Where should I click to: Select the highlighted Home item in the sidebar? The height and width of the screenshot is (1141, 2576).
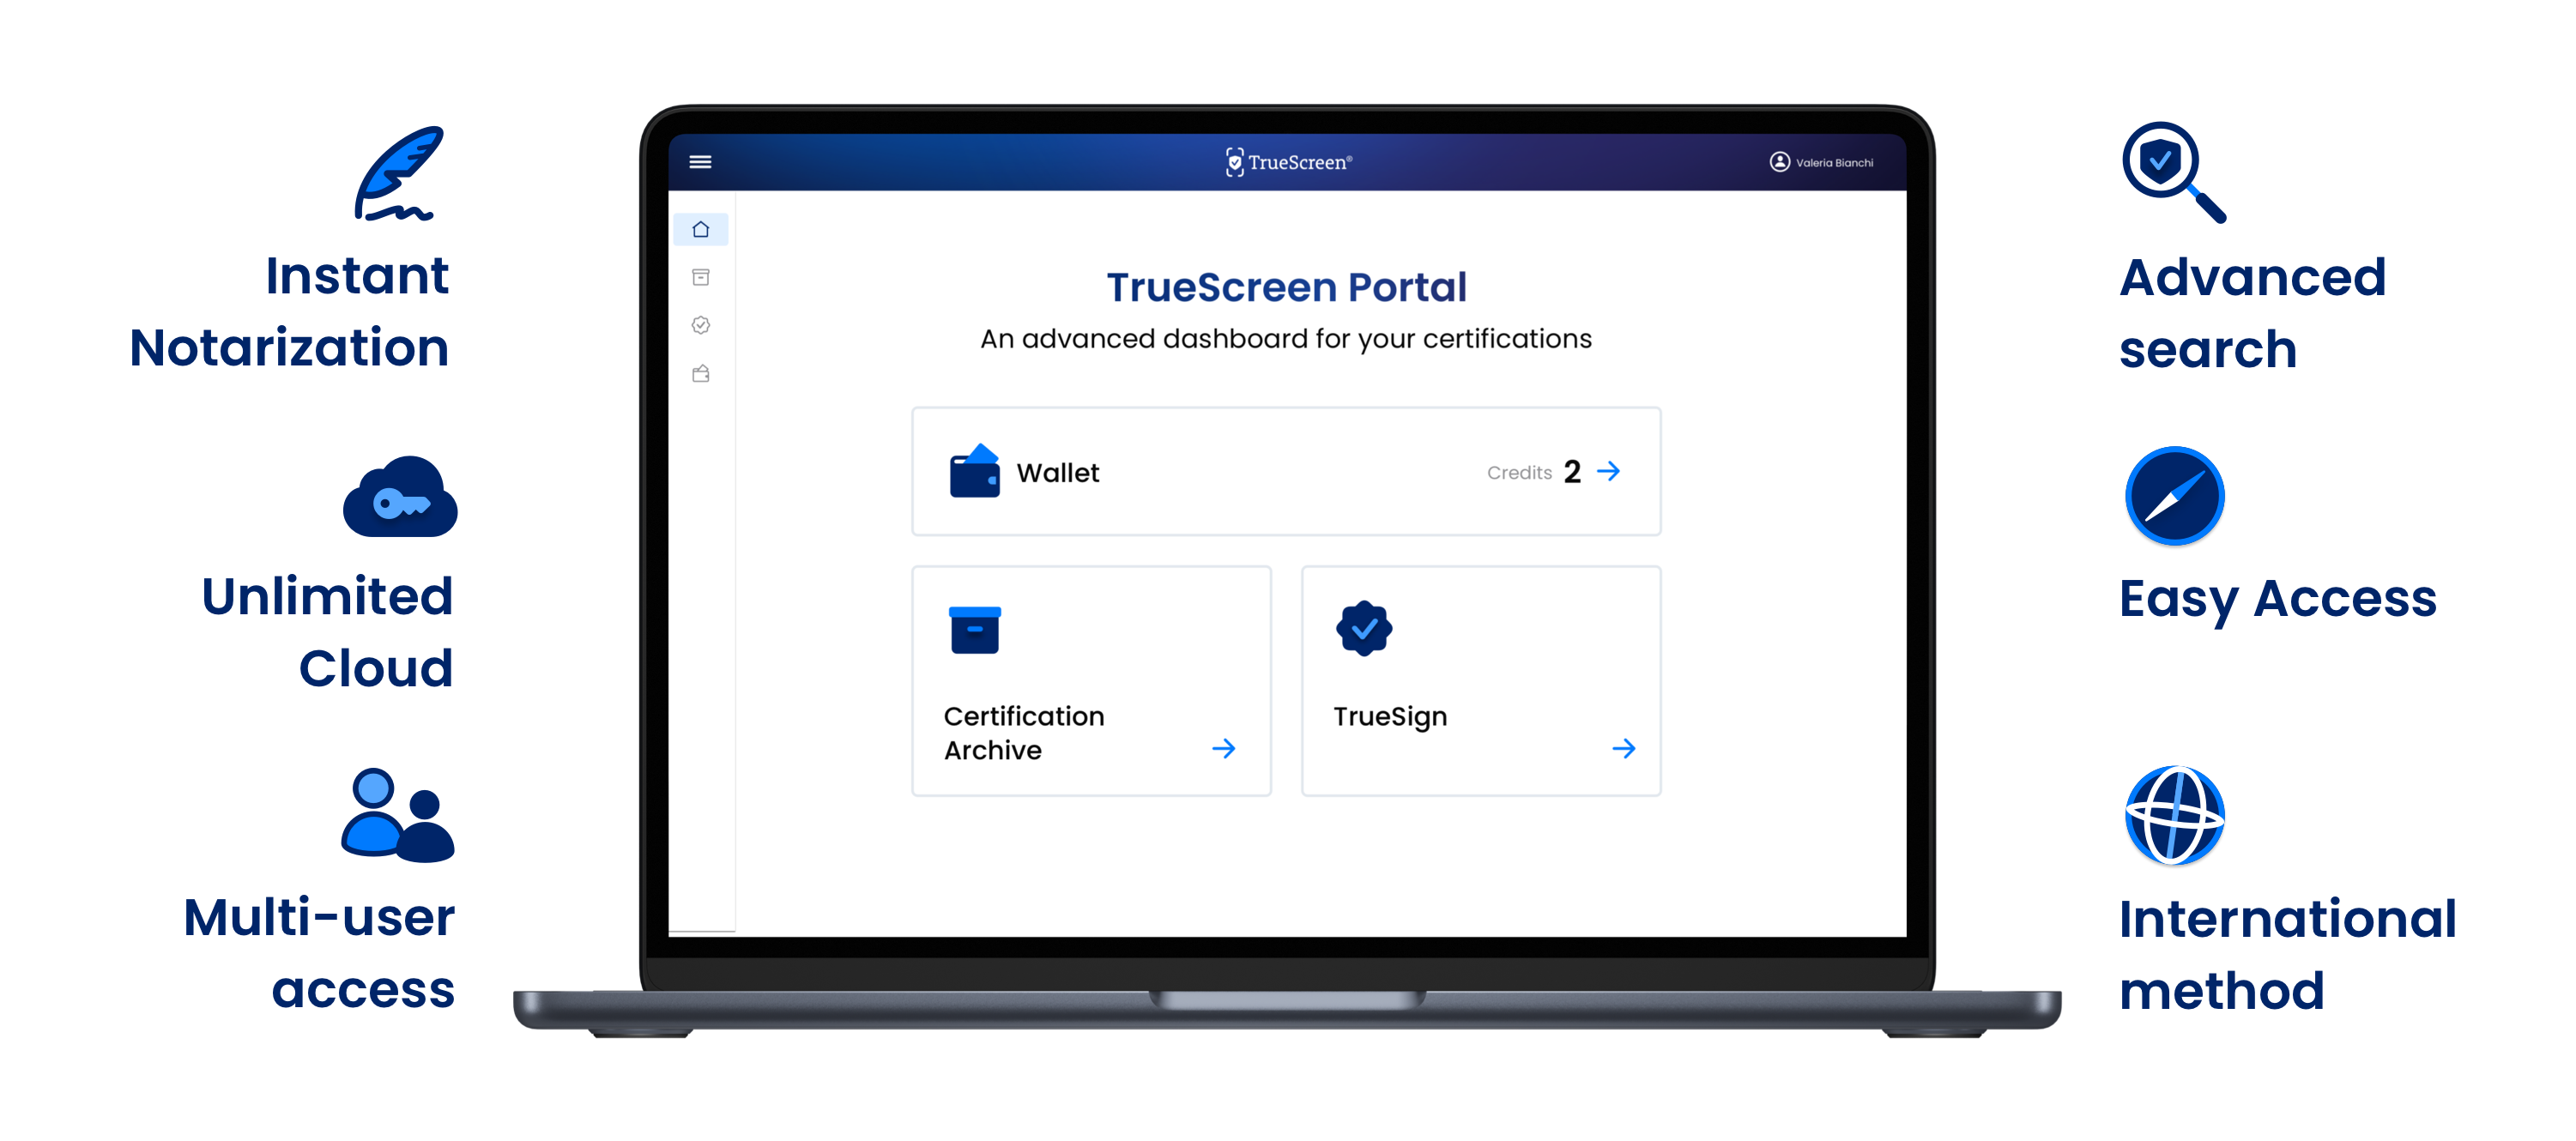(x=700, y=228)
